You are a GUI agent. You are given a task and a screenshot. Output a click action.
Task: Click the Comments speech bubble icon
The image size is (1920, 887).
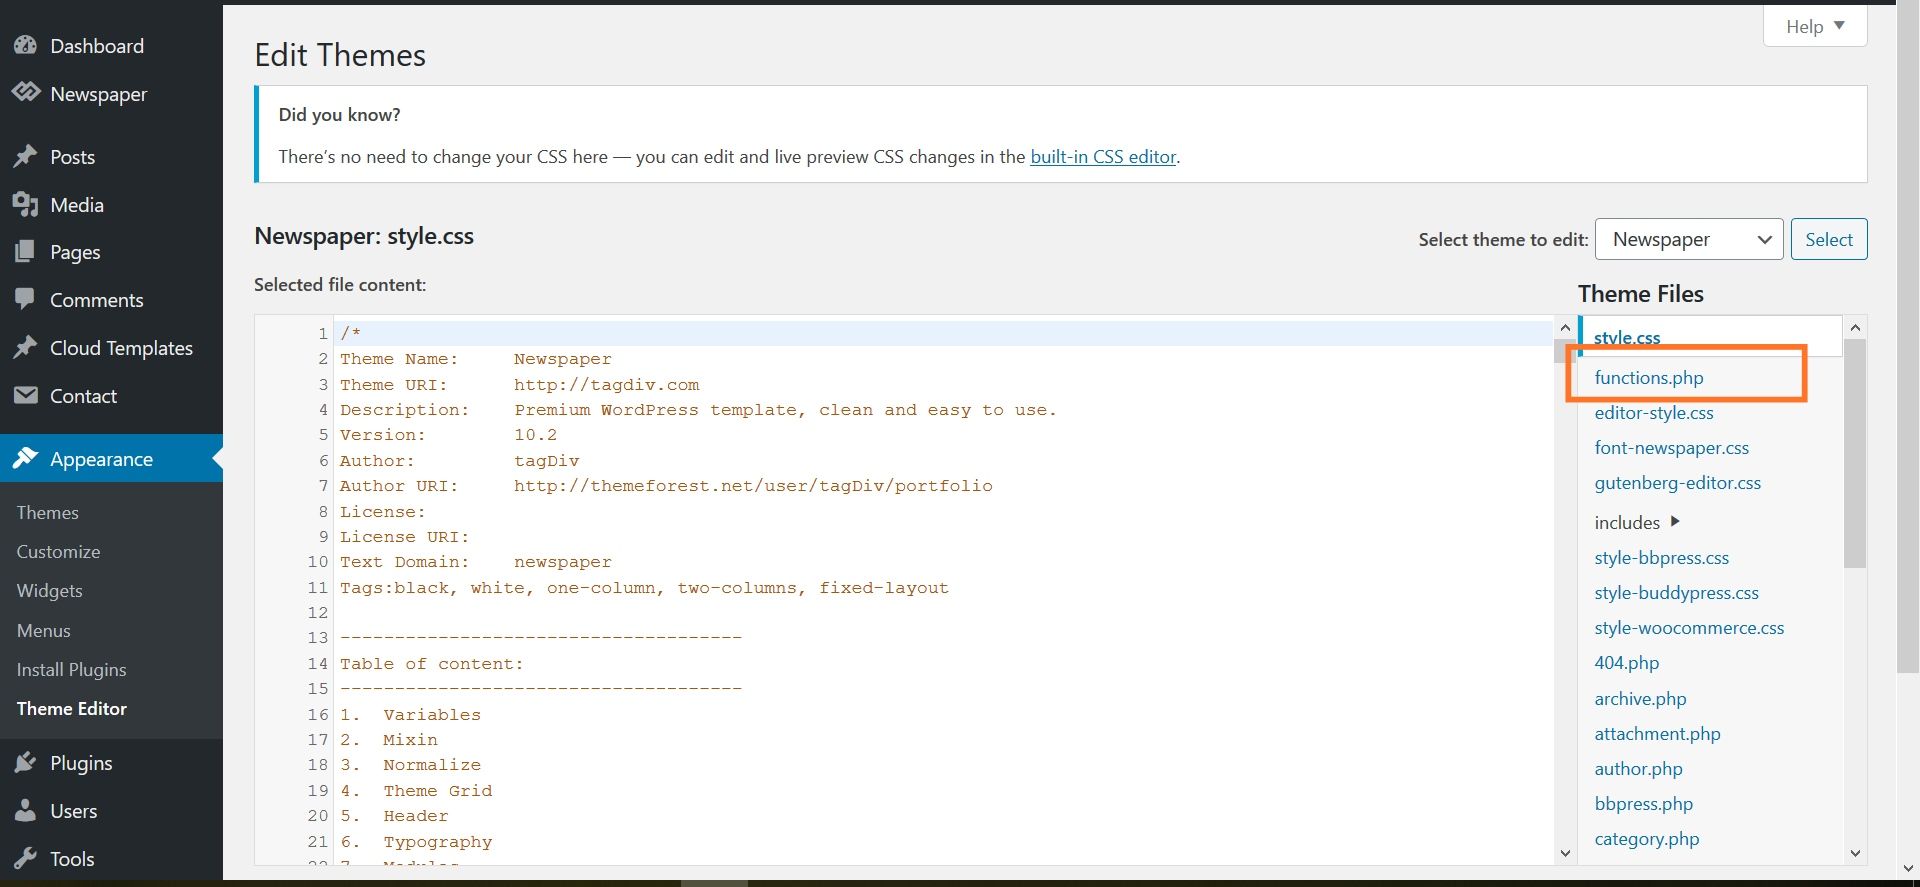25,299
